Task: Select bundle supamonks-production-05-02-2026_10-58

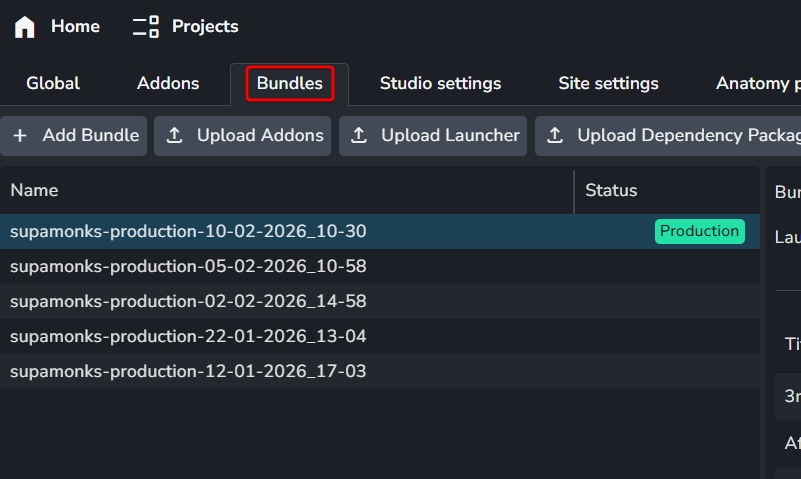Action: coord(188,267)
